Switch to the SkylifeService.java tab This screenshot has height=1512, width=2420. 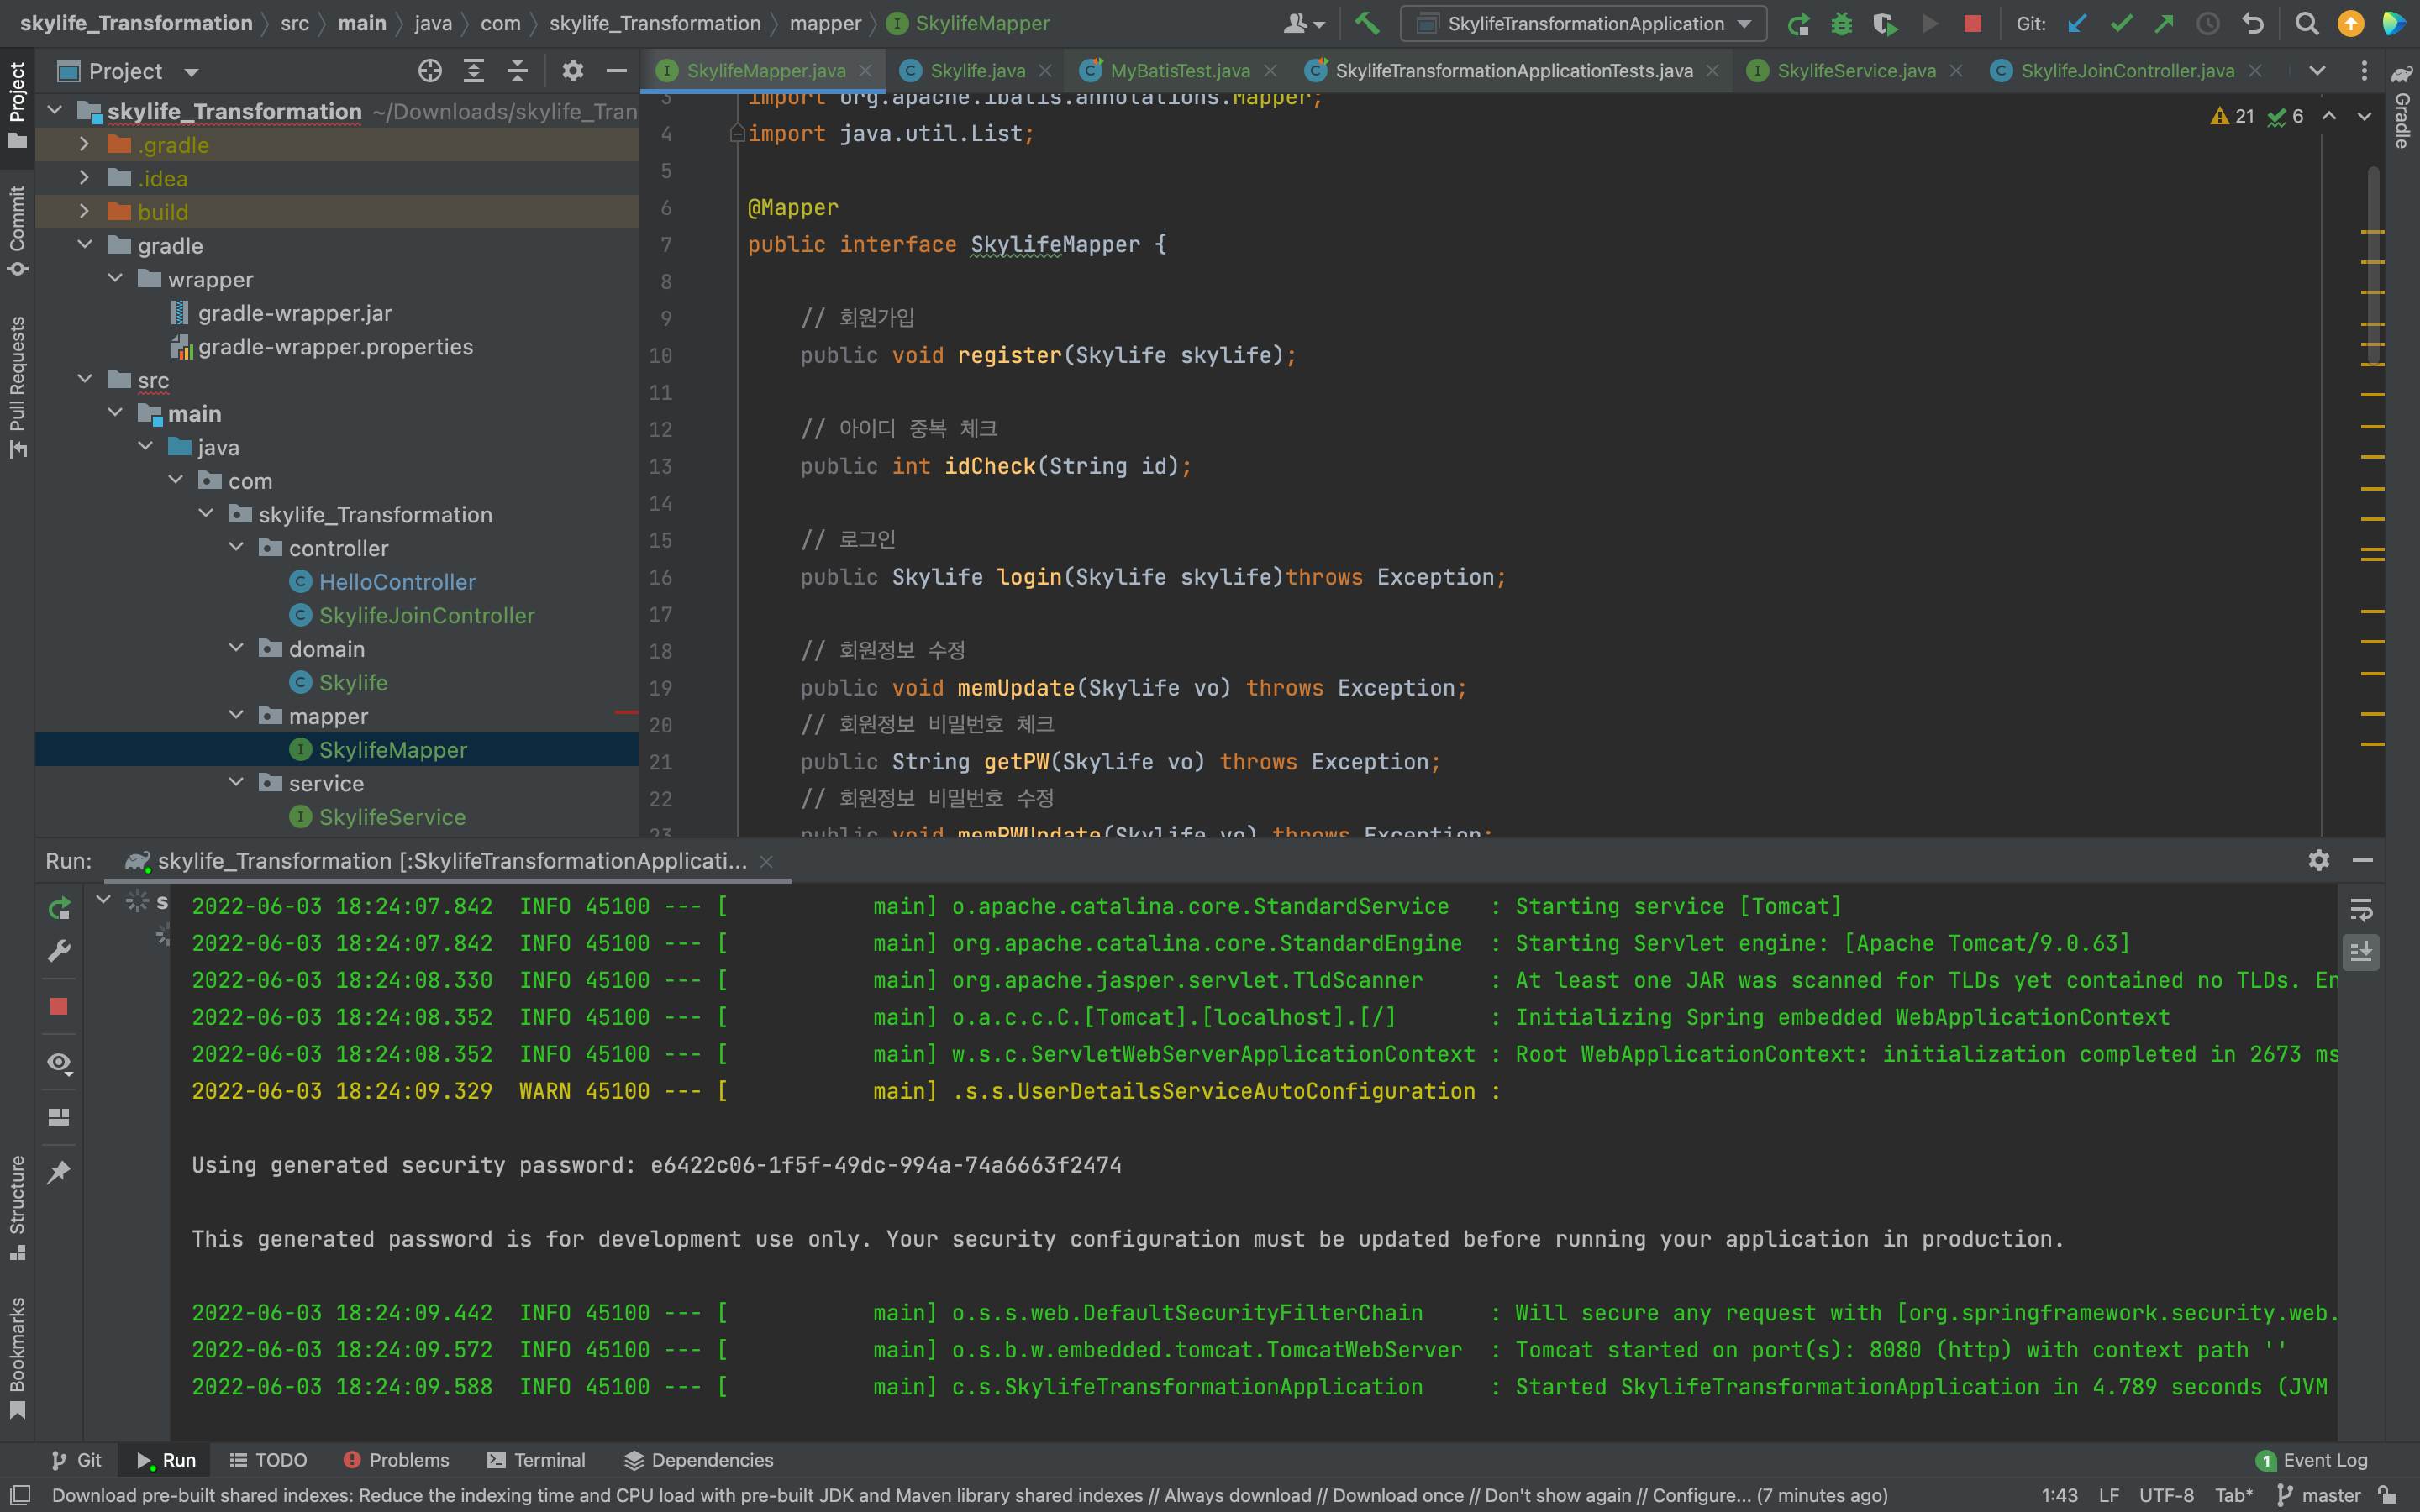click(1855, 71)
